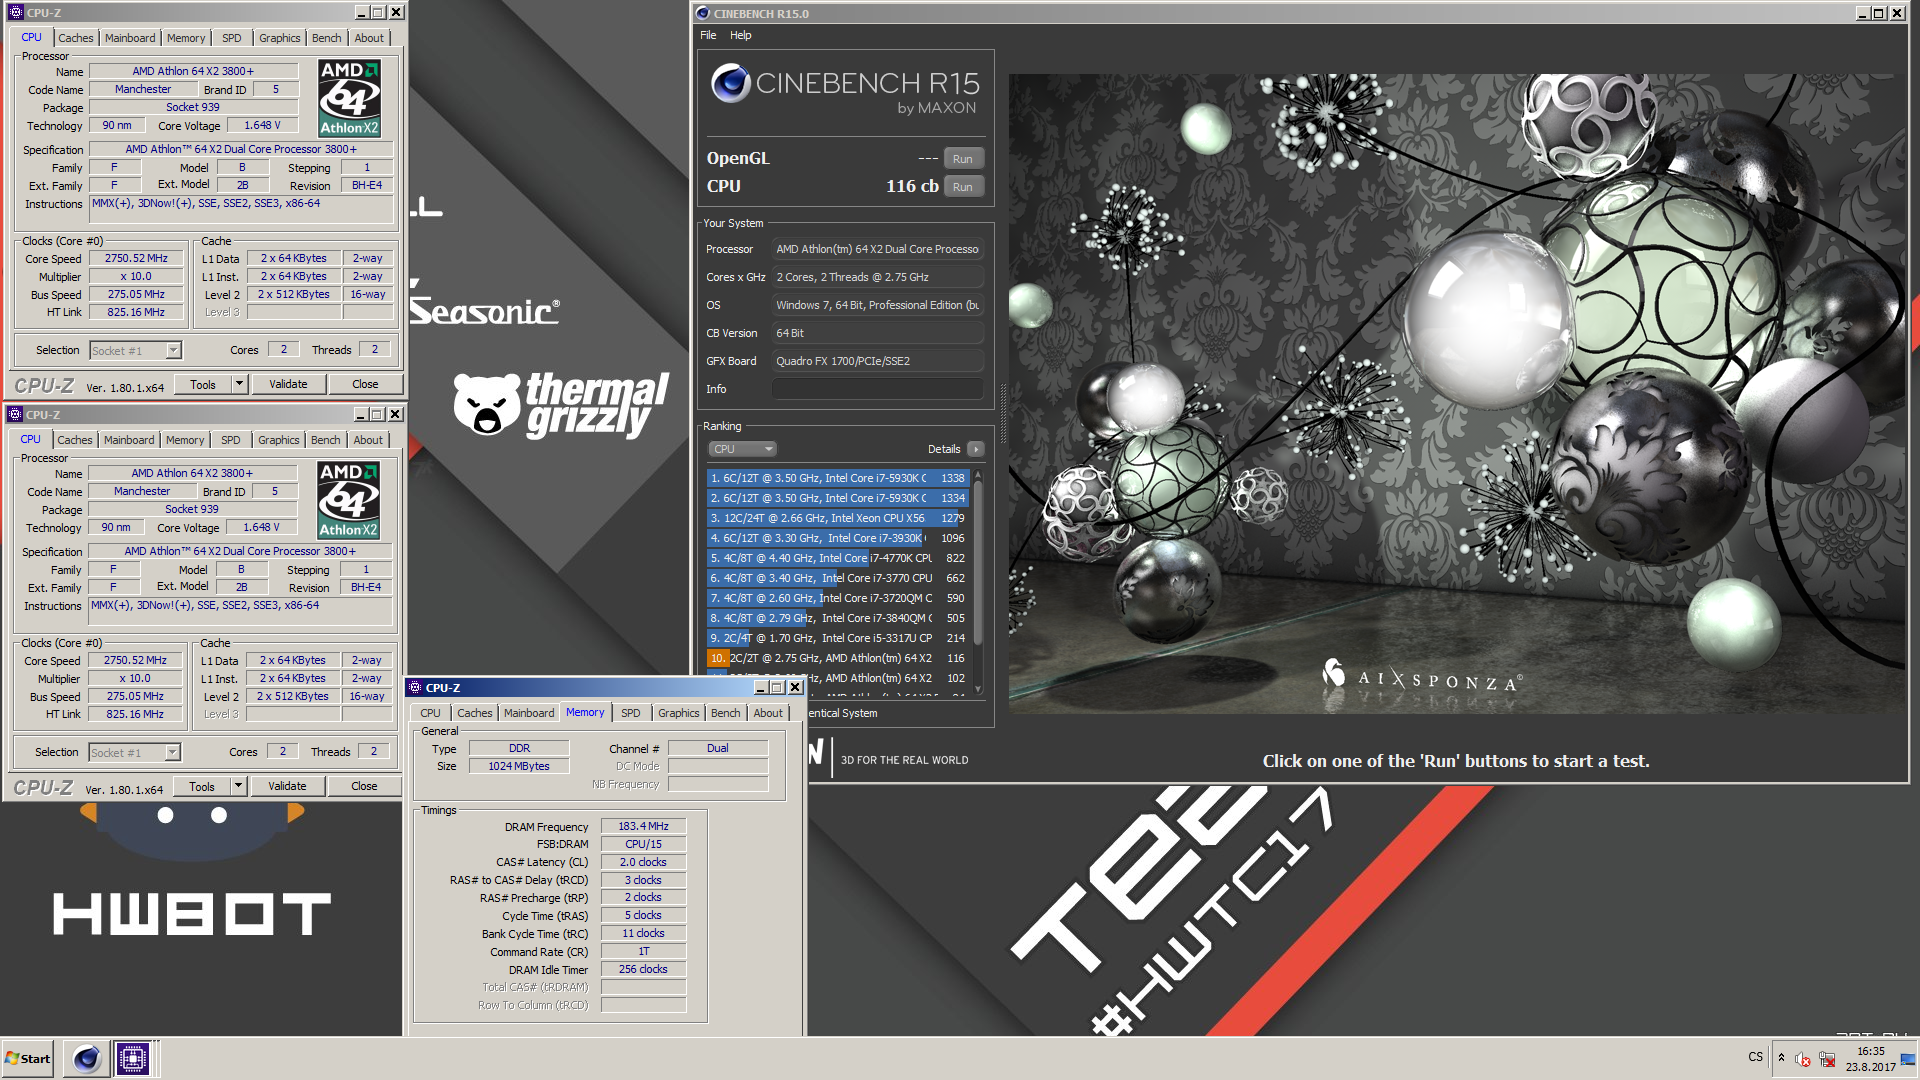Viewport: 1920px width, 1080px height.
Task: Switch to SPD tab in Memory CPU-Z window
Action: tap(630, 713)
